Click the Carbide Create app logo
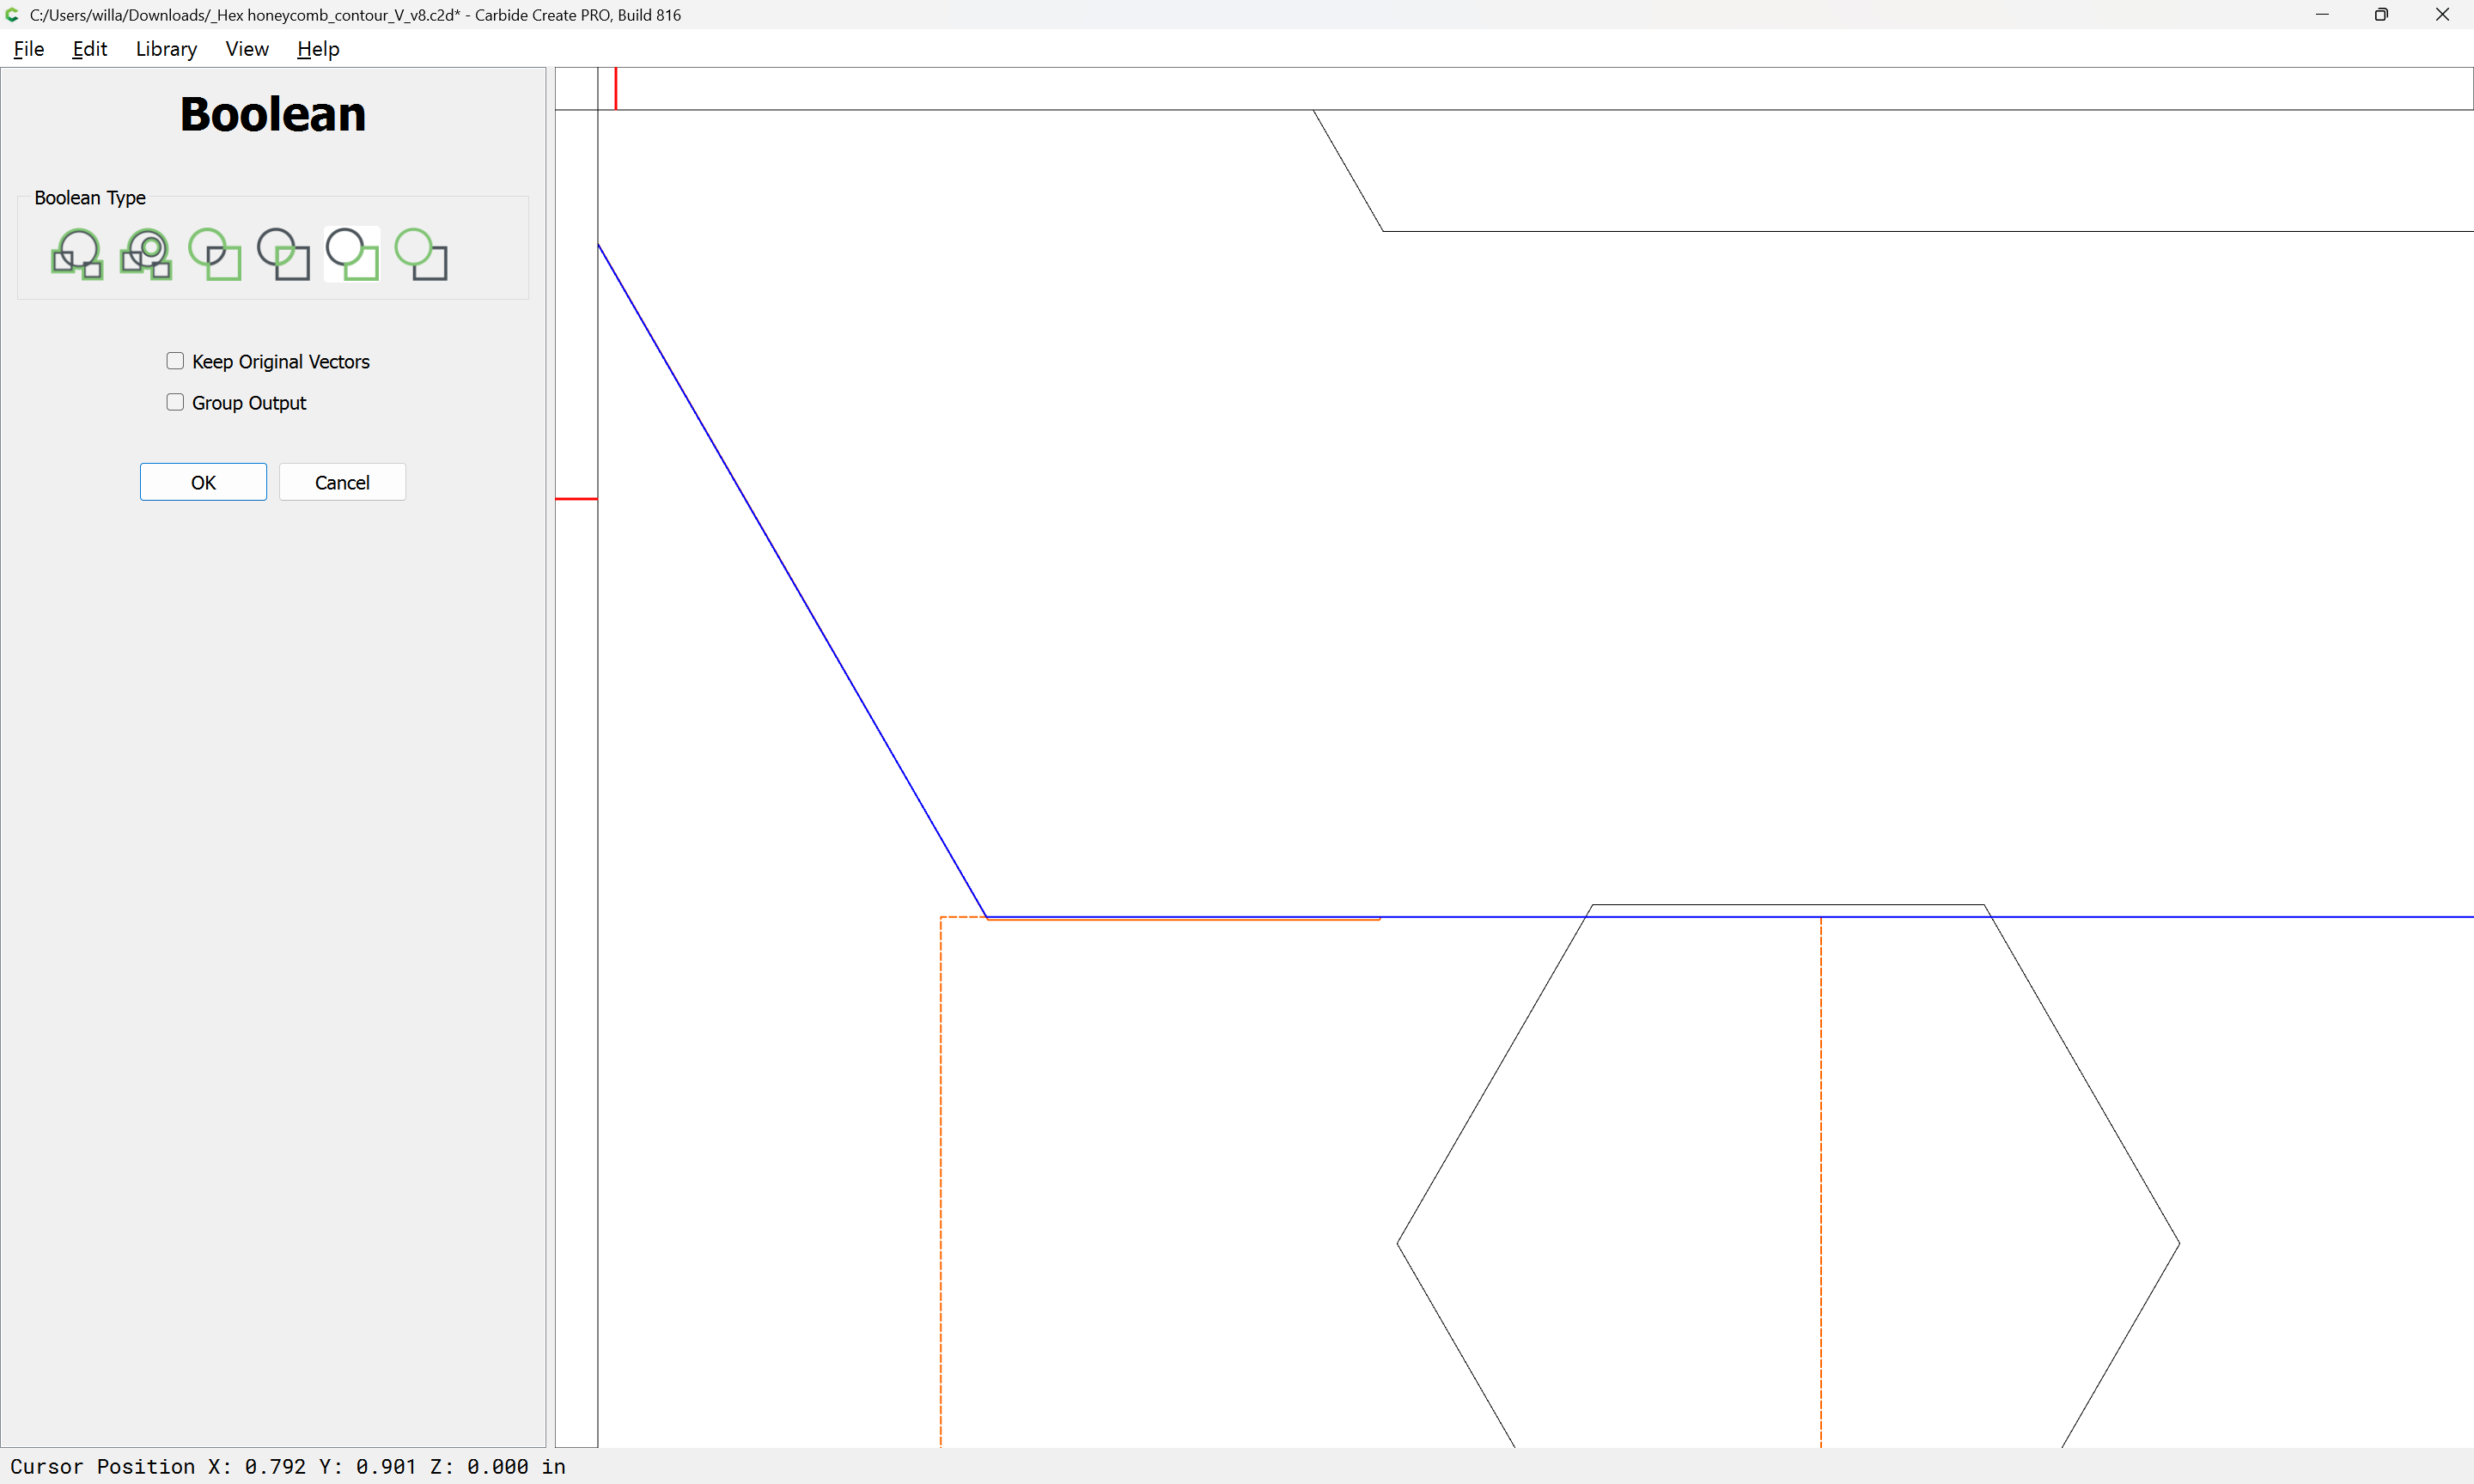This screenshot has height=1484, width=2474. point(13,15)
